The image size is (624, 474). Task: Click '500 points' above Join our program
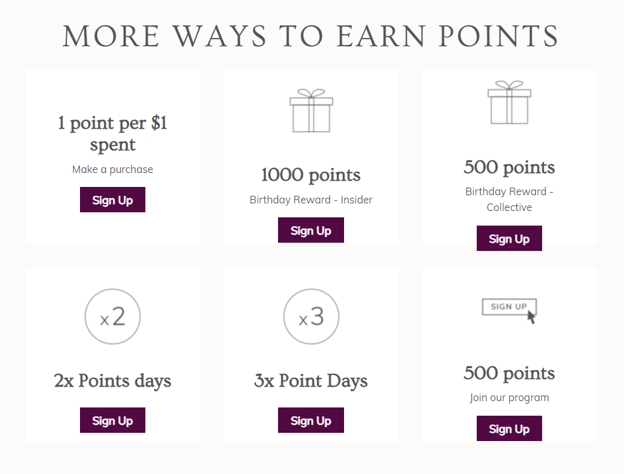tap(509, 373)
